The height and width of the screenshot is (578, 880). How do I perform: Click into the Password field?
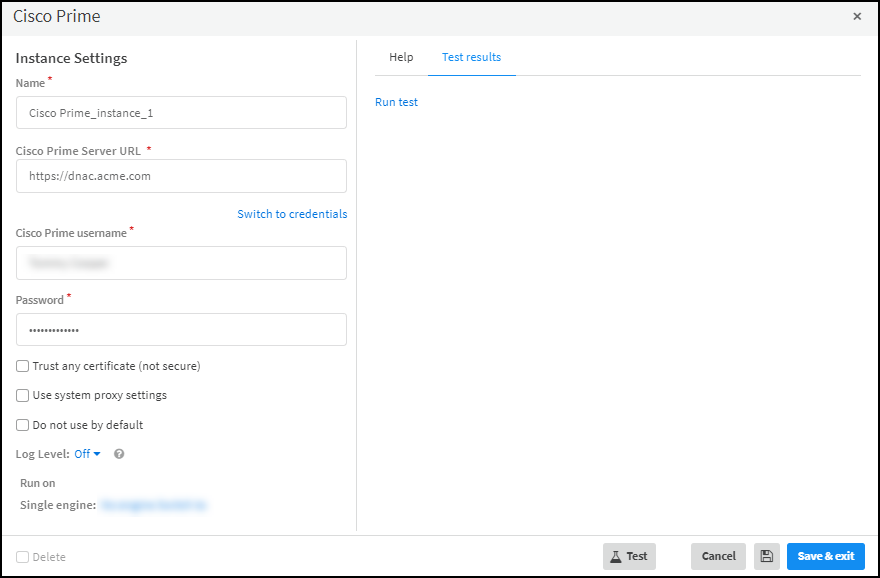pos(181,330)
